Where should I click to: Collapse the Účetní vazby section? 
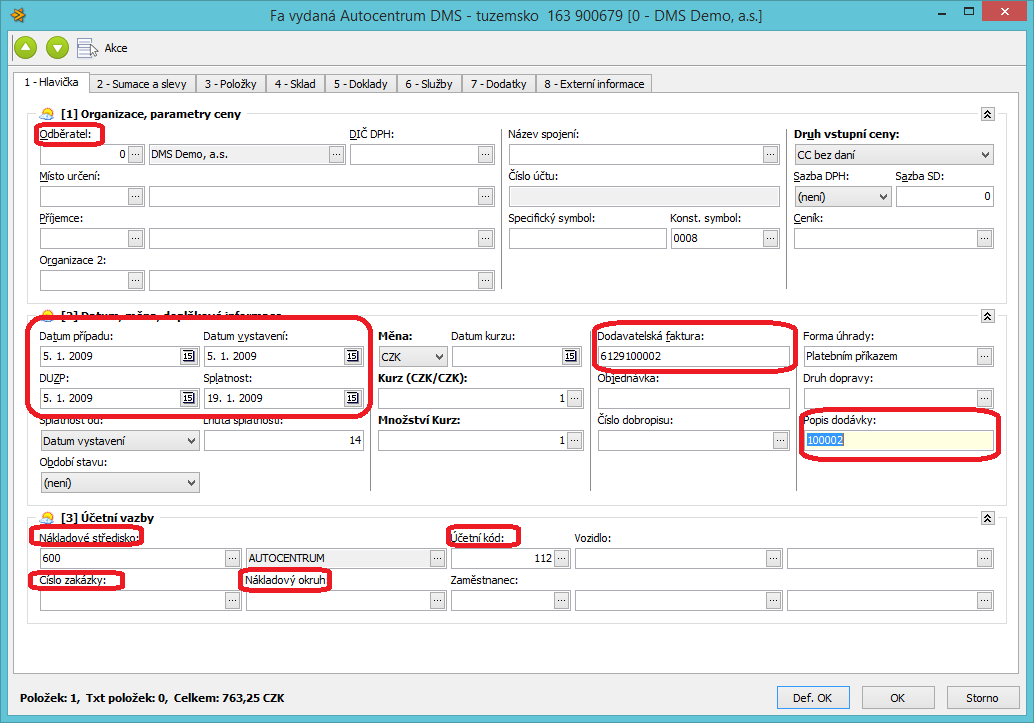point(988,518)
